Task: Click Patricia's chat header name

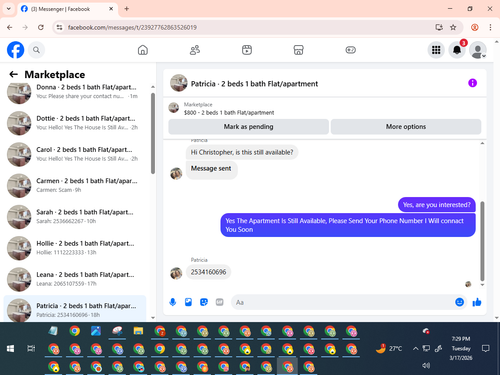Action: point(254,84)
